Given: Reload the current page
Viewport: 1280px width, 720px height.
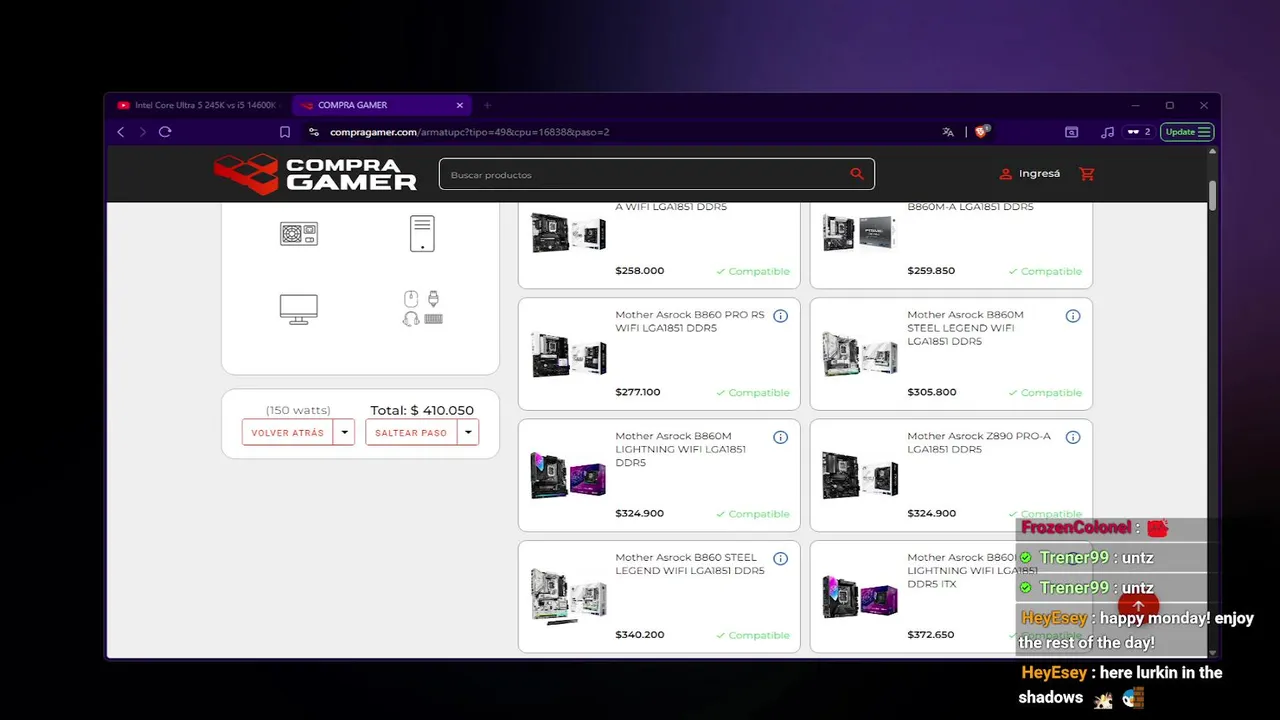Looking at the screenshot, I should [165, 132].
